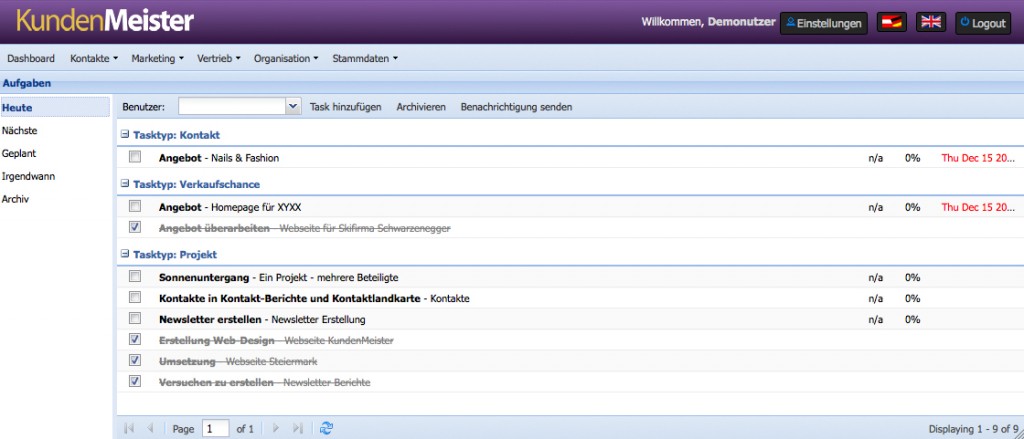Select Archiv in the left sidebar

coord(16,198)
